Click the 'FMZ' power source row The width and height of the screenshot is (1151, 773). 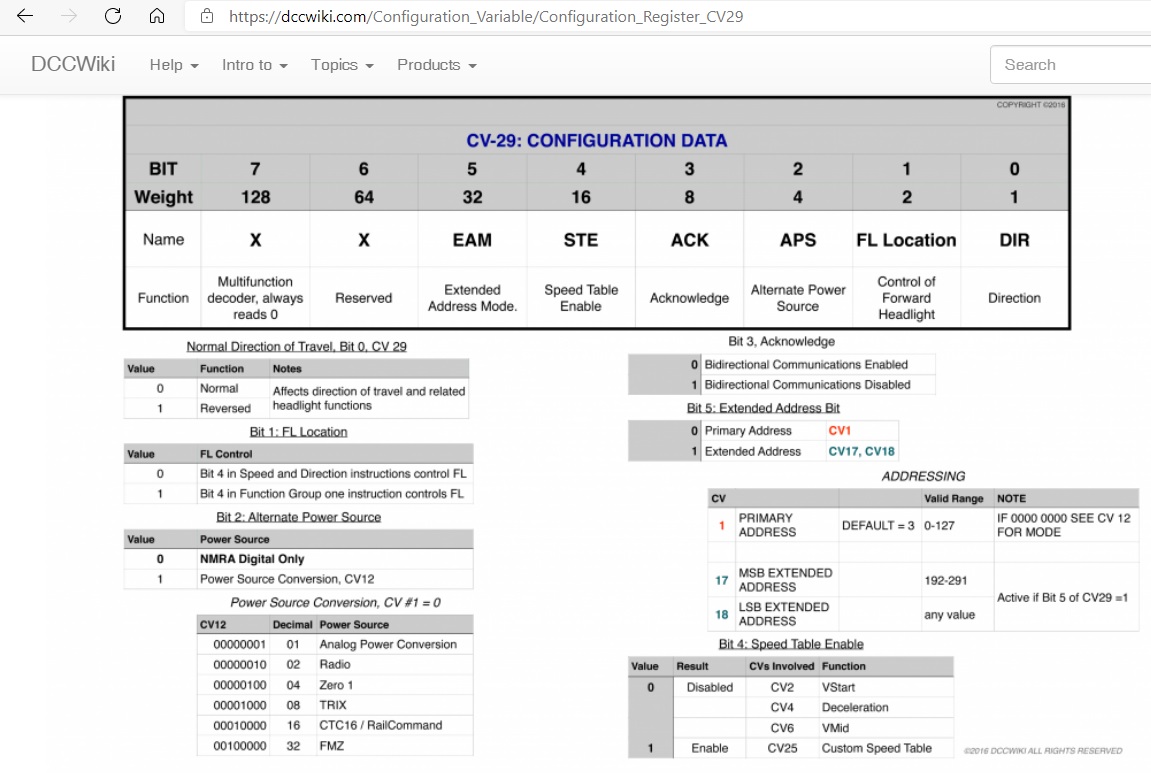[335, 745]
